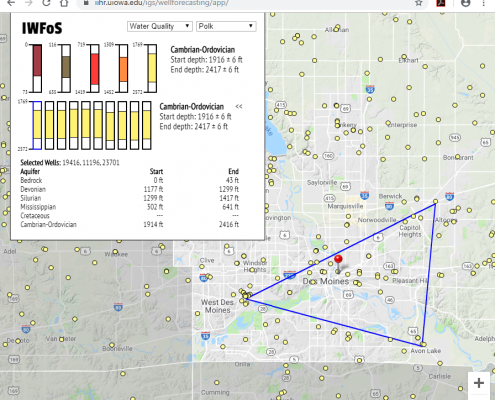Click the Cretaceous aquifer row
This screenshot has width=495, height=400.
[130, 216]
